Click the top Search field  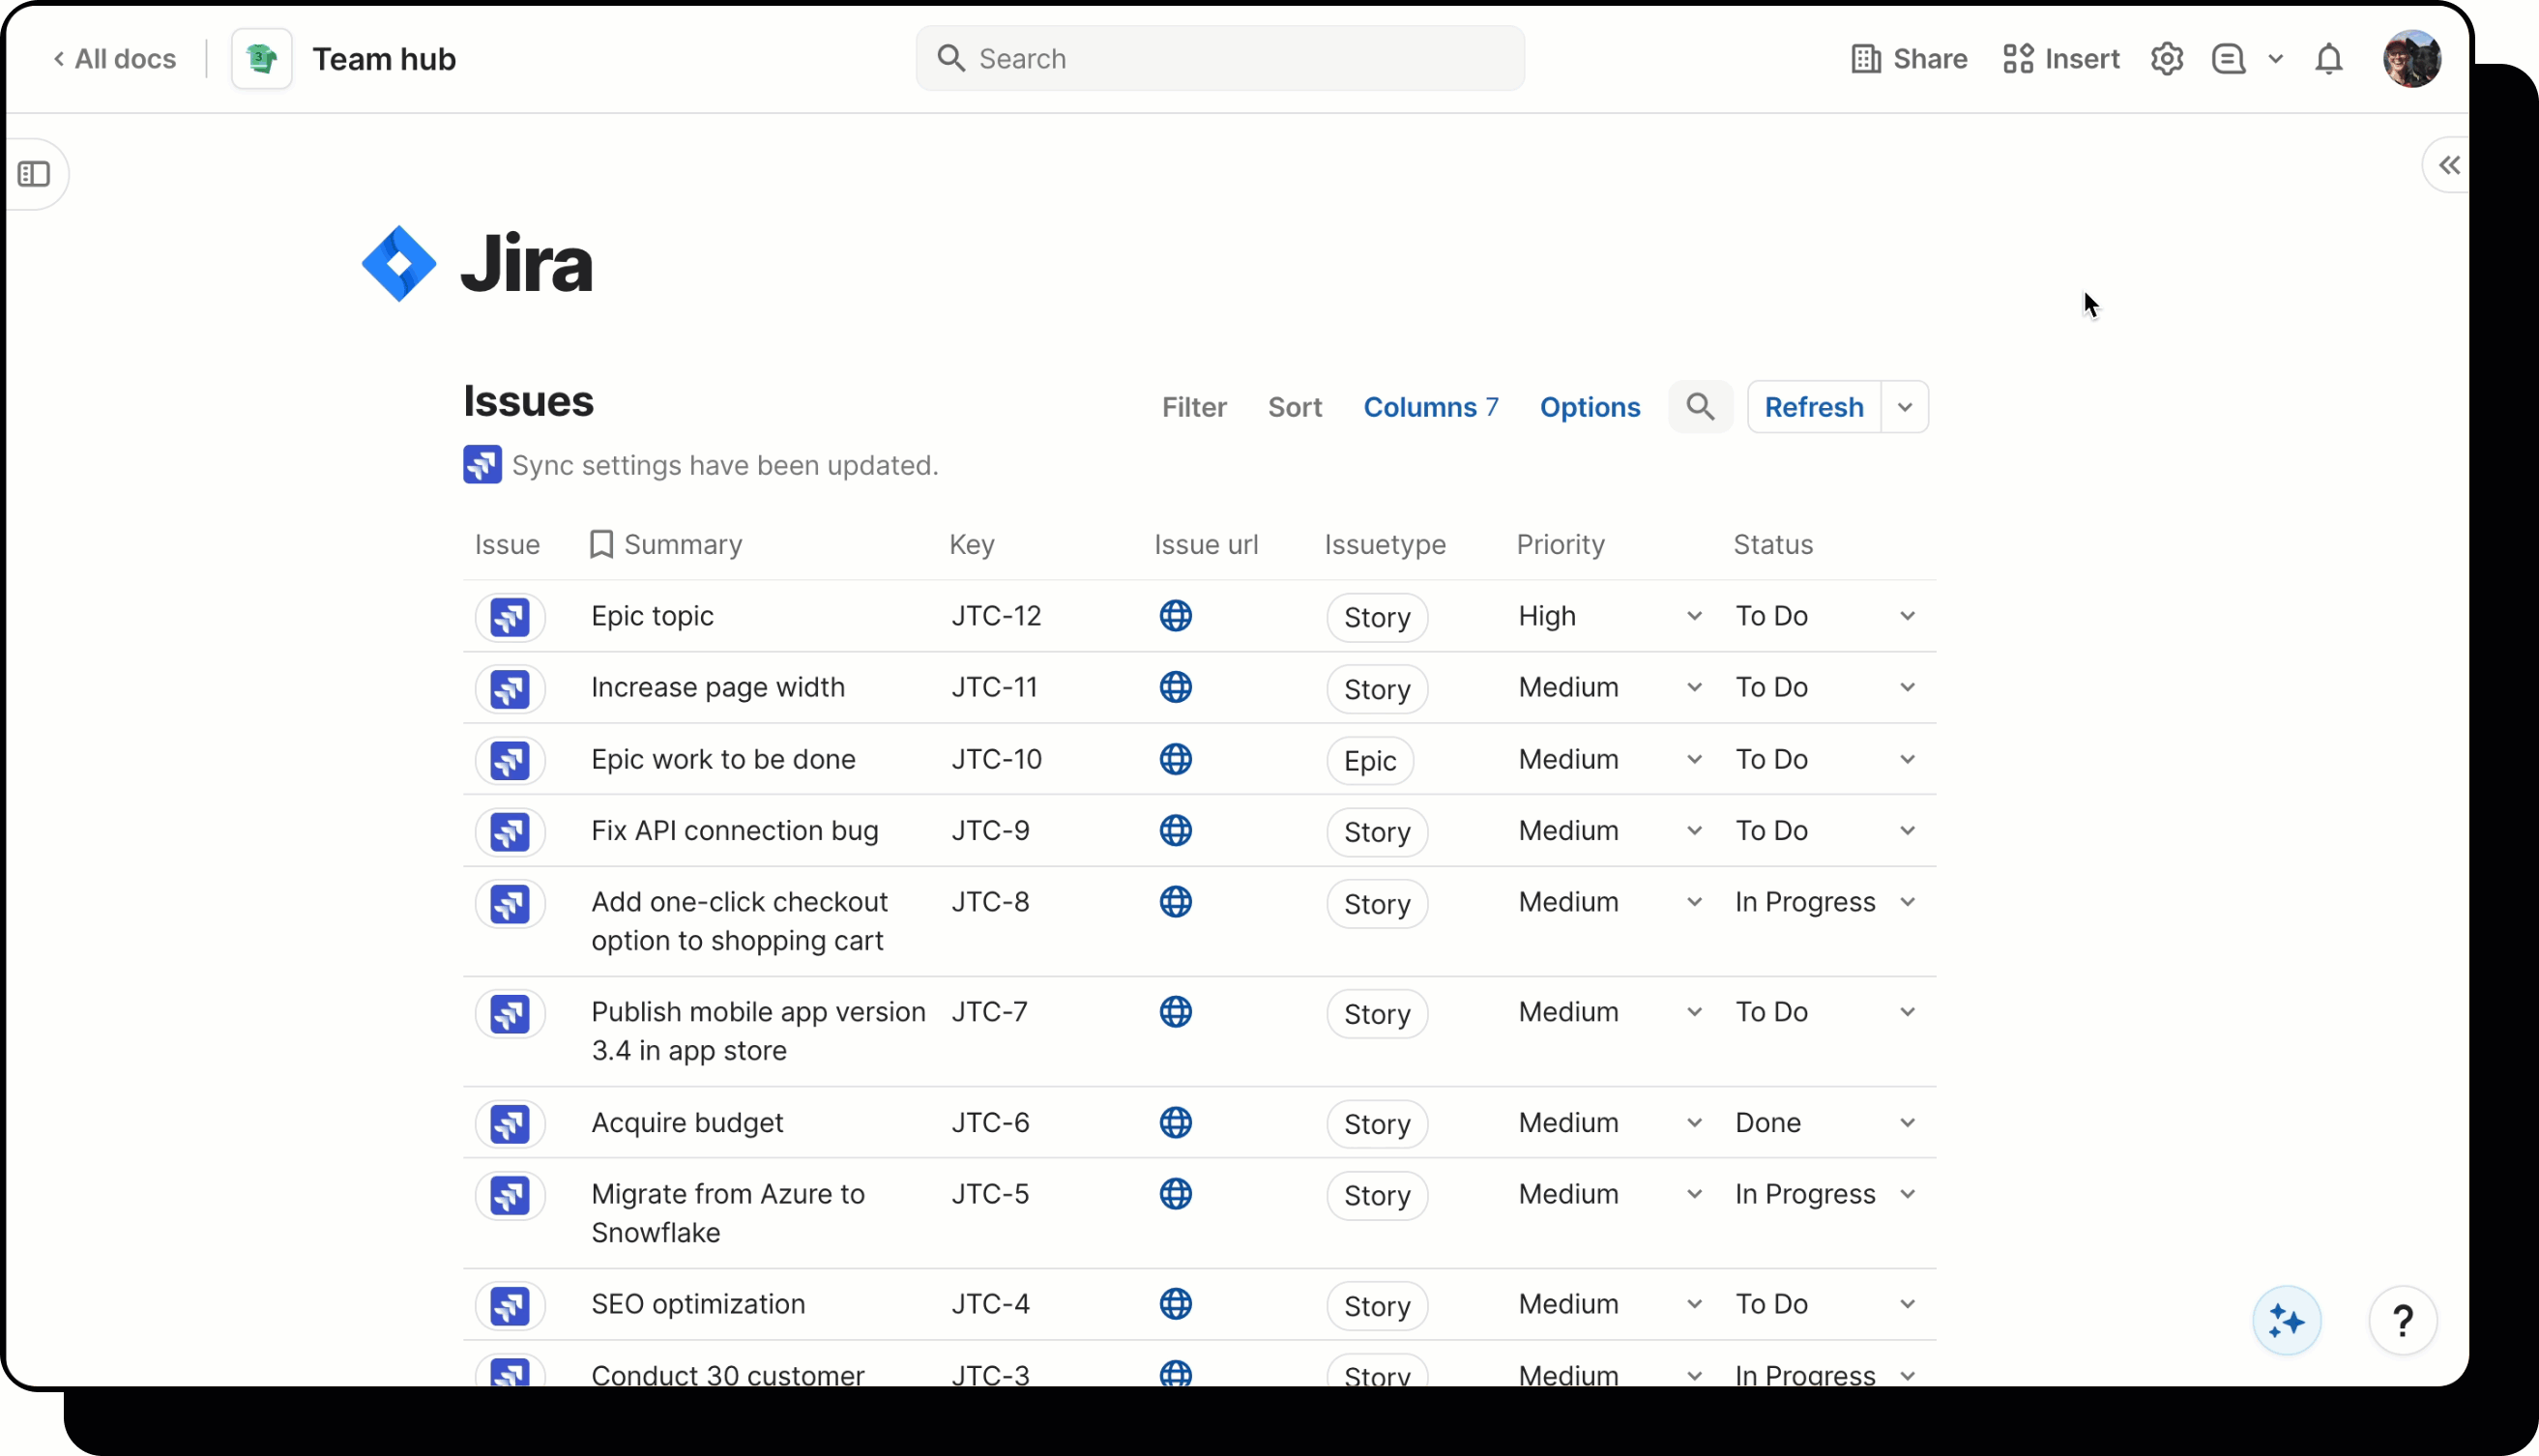pyautogui.click(x=1220, y=59)
